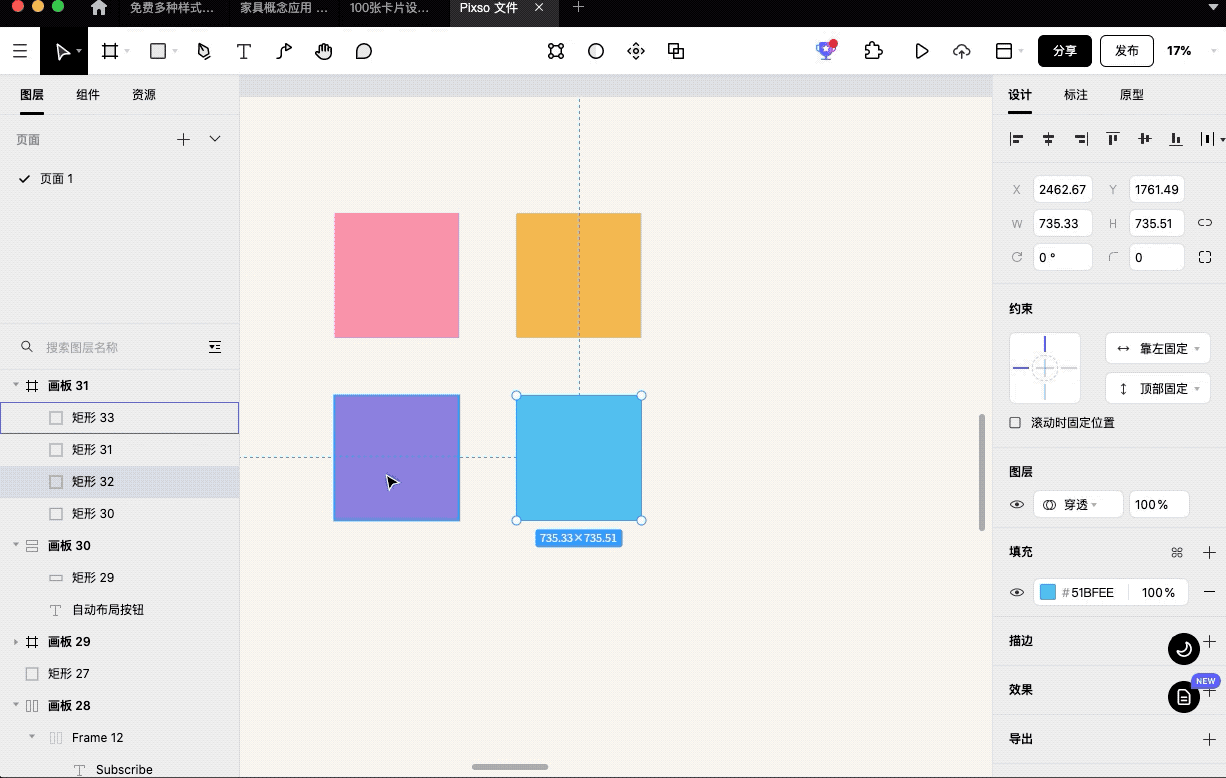Screen dimensions: 1226x778
Task: Align selection horizontal centers
Action: pos(1049,139)
